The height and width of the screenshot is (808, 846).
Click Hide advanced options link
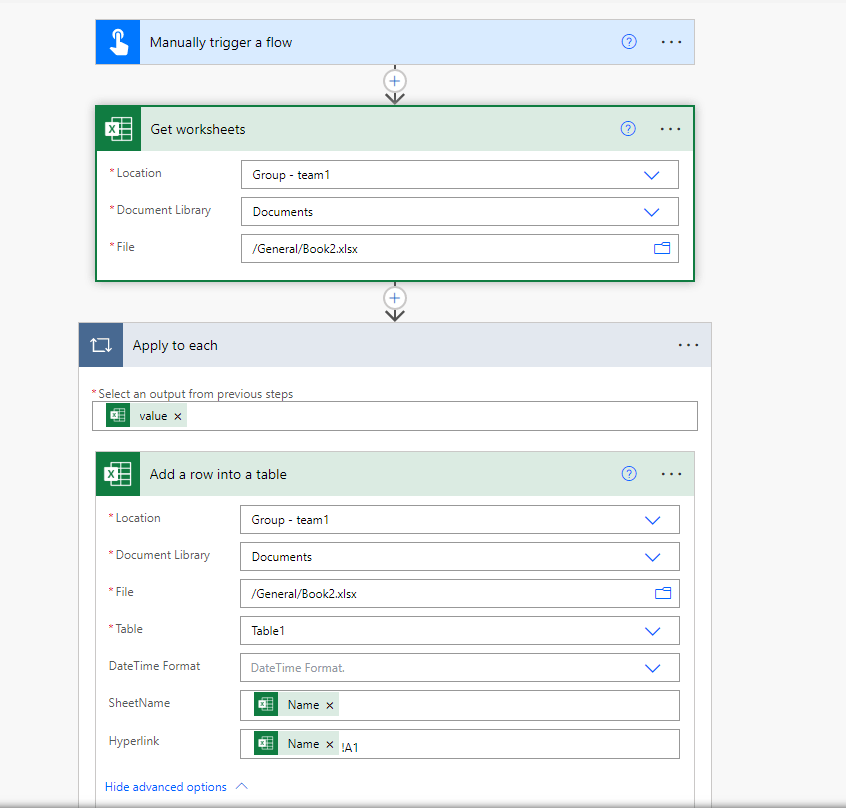click(x=166, y=787)
